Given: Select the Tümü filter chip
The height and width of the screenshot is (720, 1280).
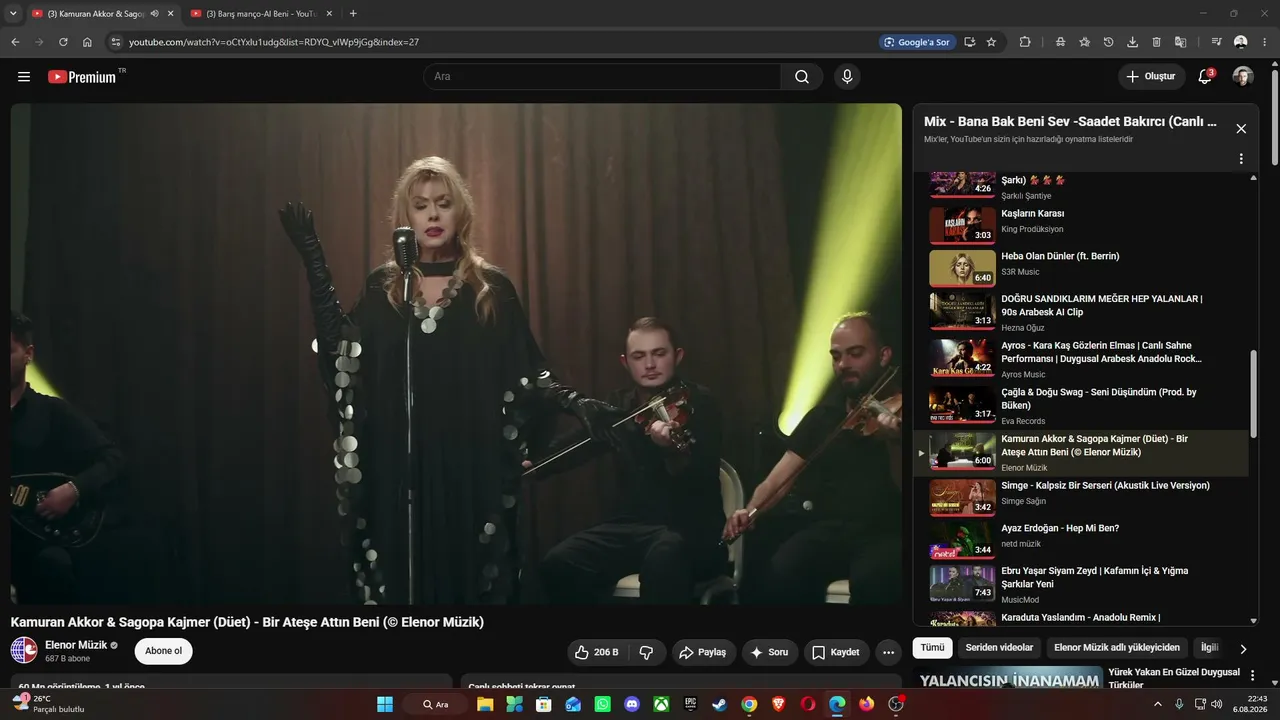Looking at the screenshot, I should tap(932, 648).
